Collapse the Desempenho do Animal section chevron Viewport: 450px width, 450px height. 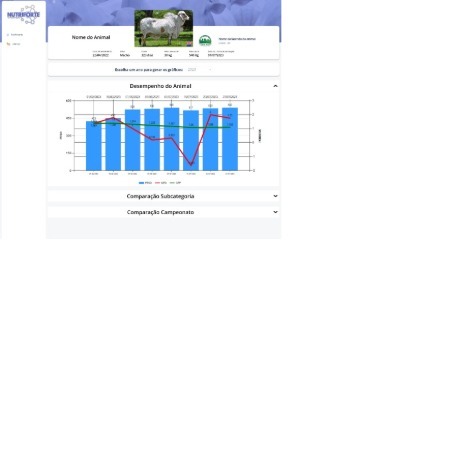(275, 86)
